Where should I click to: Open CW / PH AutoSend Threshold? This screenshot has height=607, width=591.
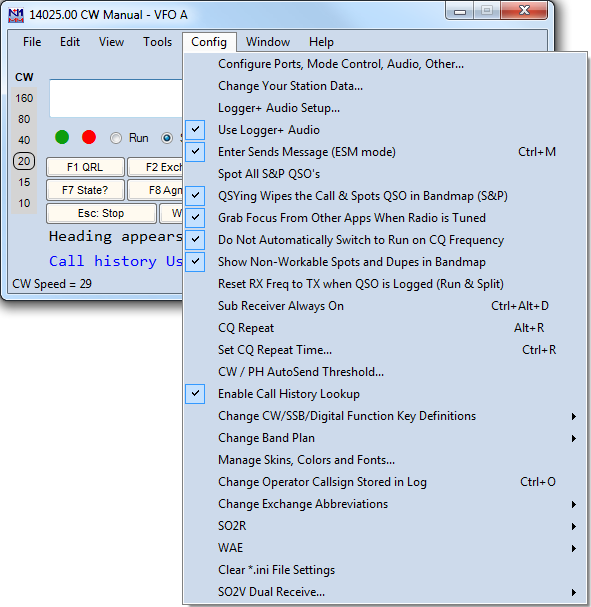(385, 372)
